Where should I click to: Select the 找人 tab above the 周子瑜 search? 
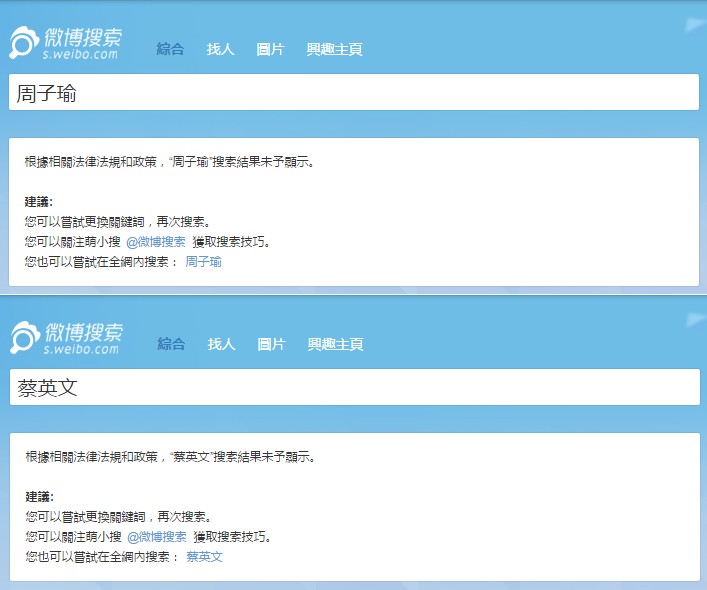coord(220,49)
